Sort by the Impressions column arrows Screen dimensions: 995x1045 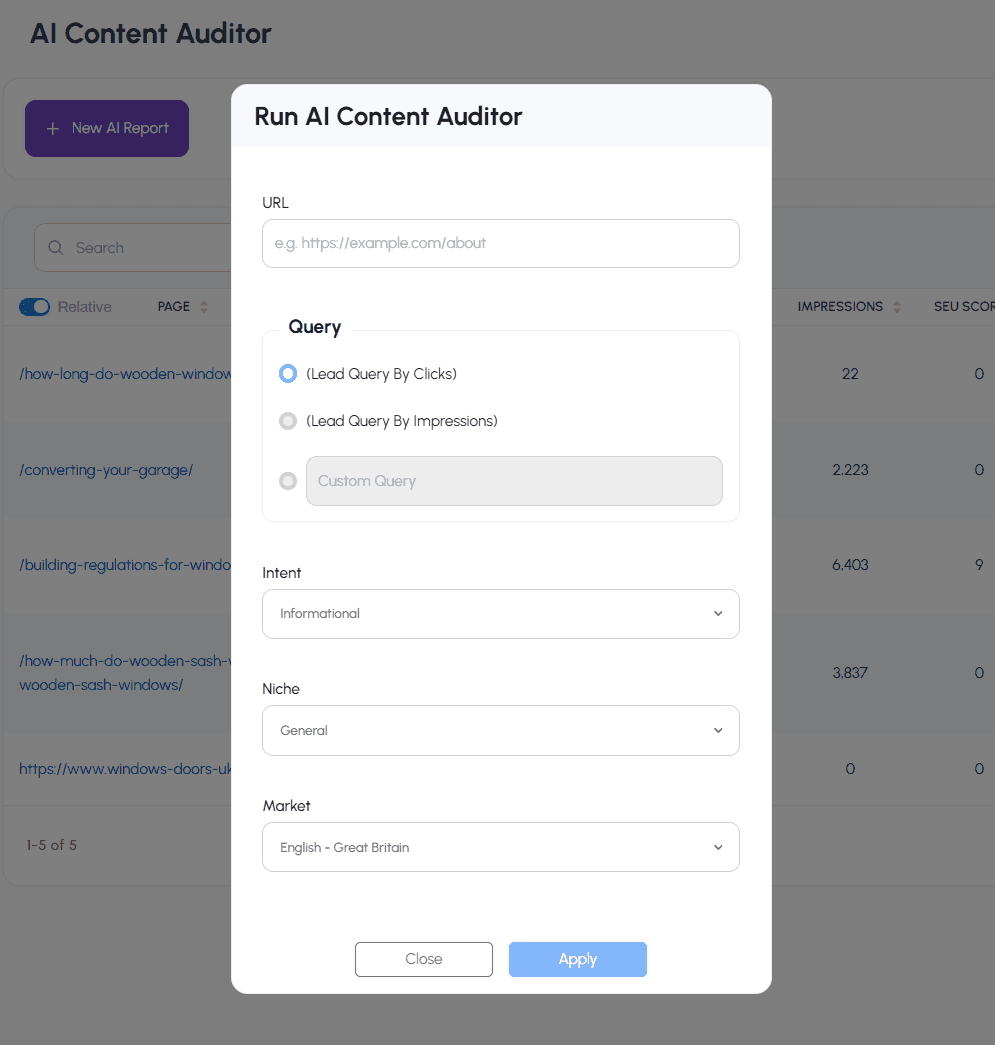tap(897, 307)
